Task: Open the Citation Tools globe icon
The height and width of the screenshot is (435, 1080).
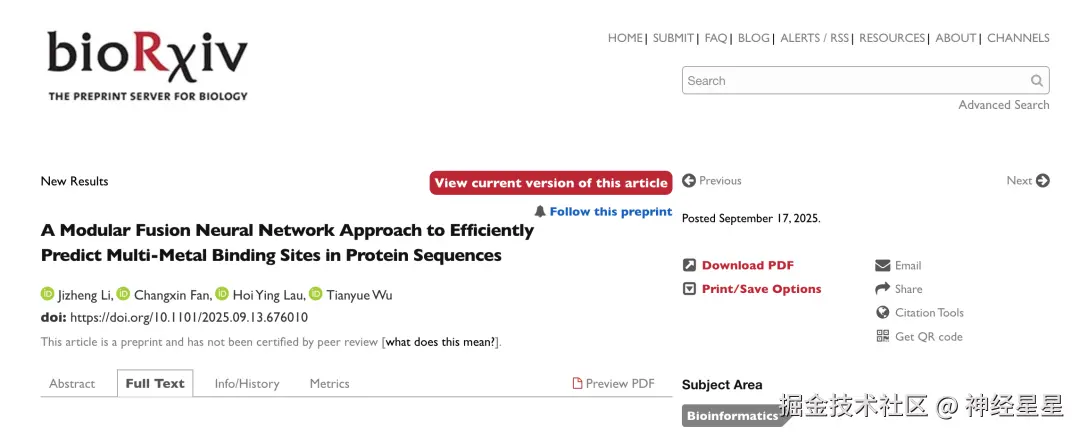Action: 882,313
